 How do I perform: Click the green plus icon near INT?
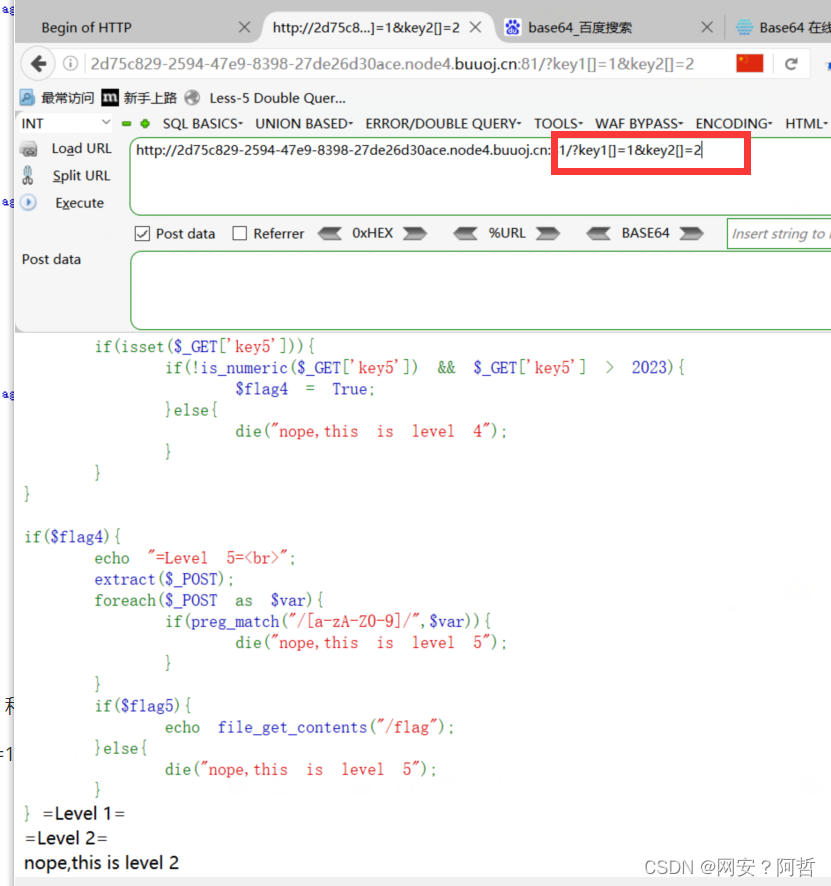pos(143,122)
